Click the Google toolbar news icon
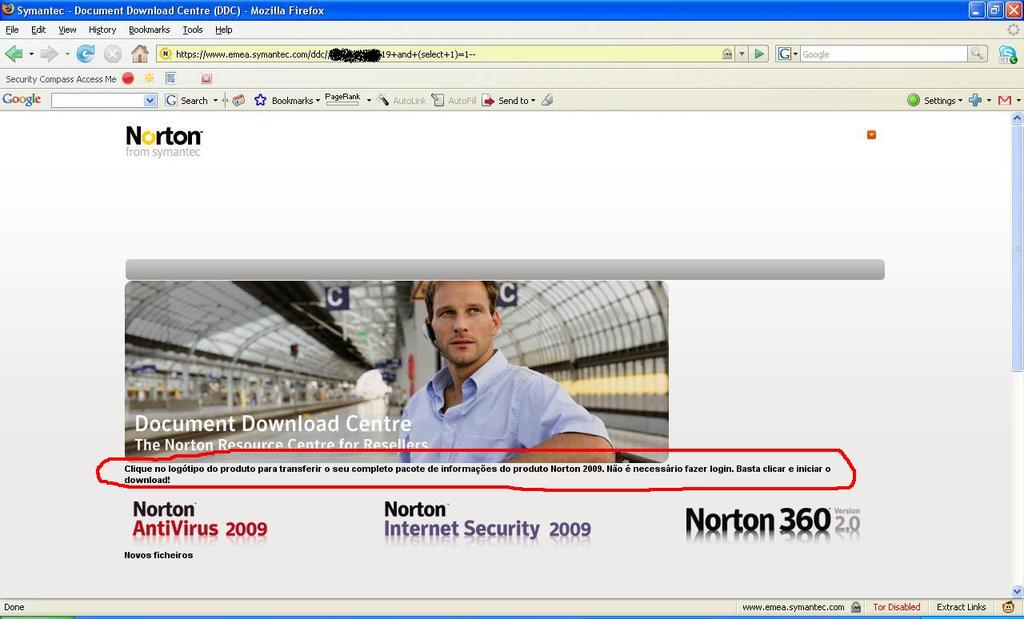Screen dimensions: 1024x619 coord(238,100)
